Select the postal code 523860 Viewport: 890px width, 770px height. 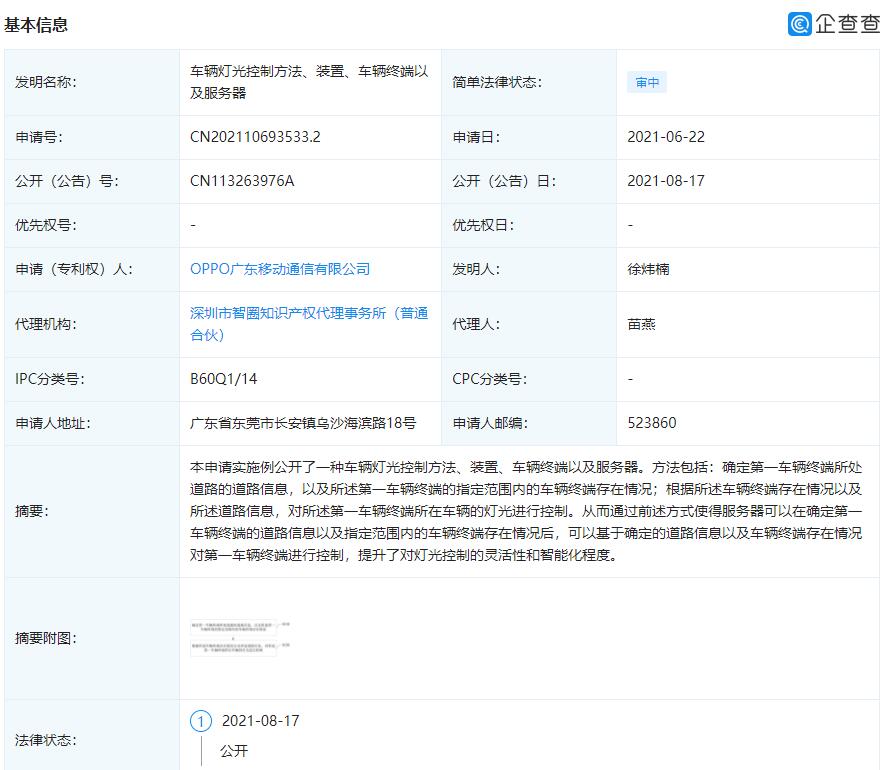tap(647, 423)
